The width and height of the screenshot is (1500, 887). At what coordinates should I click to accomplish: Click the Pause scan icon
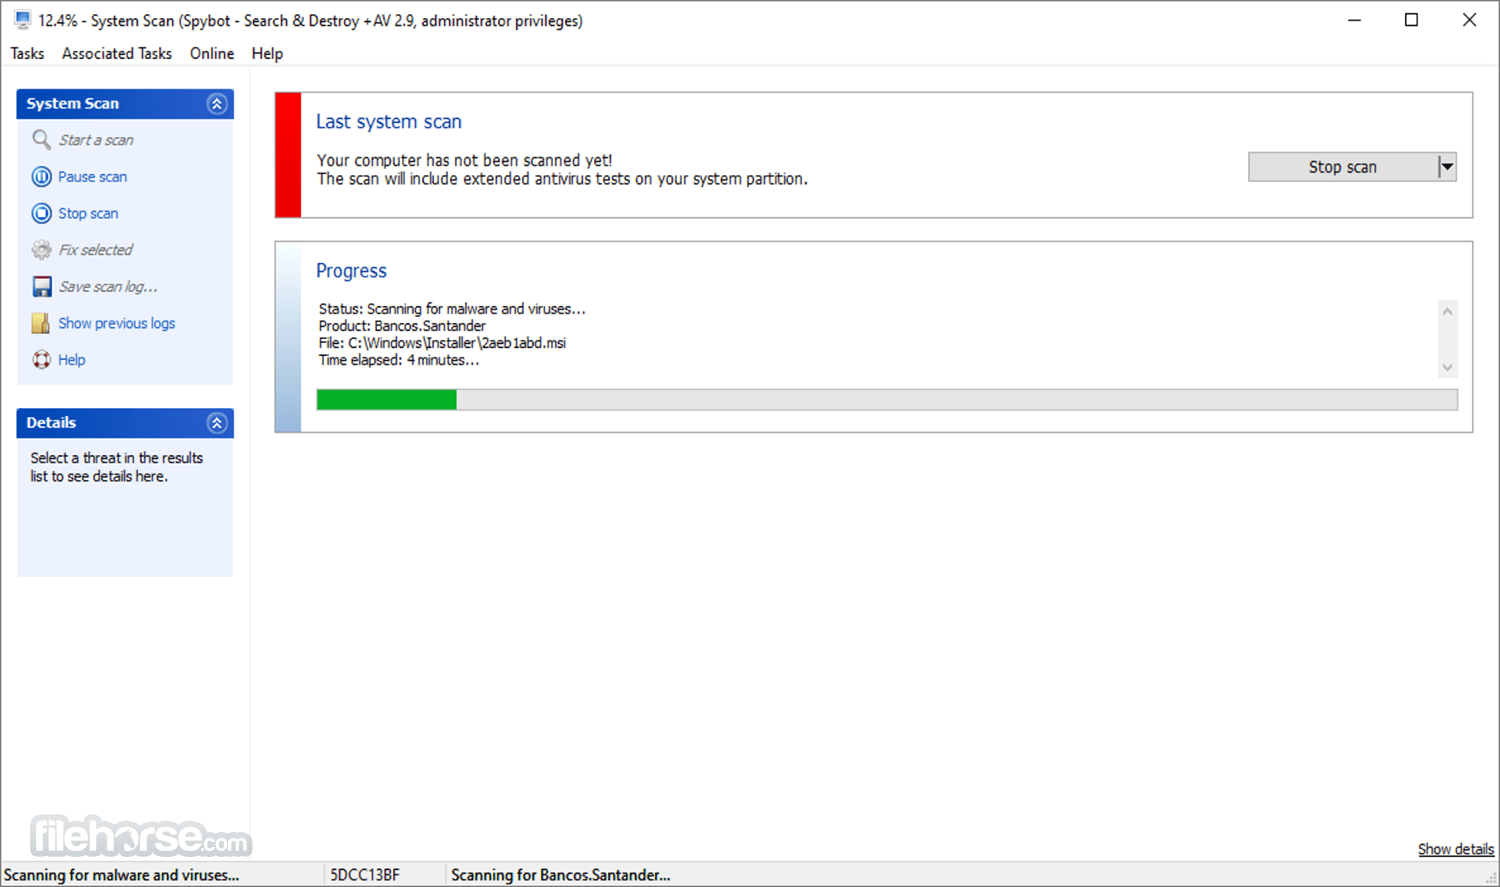tap(41, 177)
